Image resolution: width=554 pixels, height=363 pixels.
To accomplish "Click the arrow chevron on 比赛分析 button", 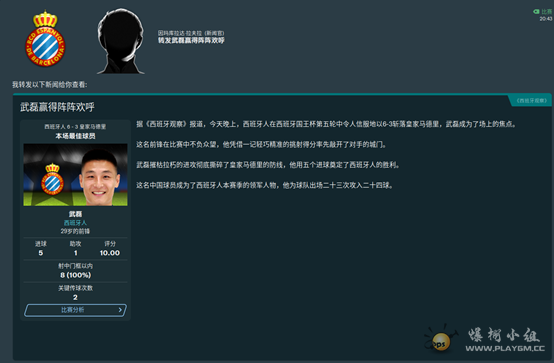I will [120, 310].
